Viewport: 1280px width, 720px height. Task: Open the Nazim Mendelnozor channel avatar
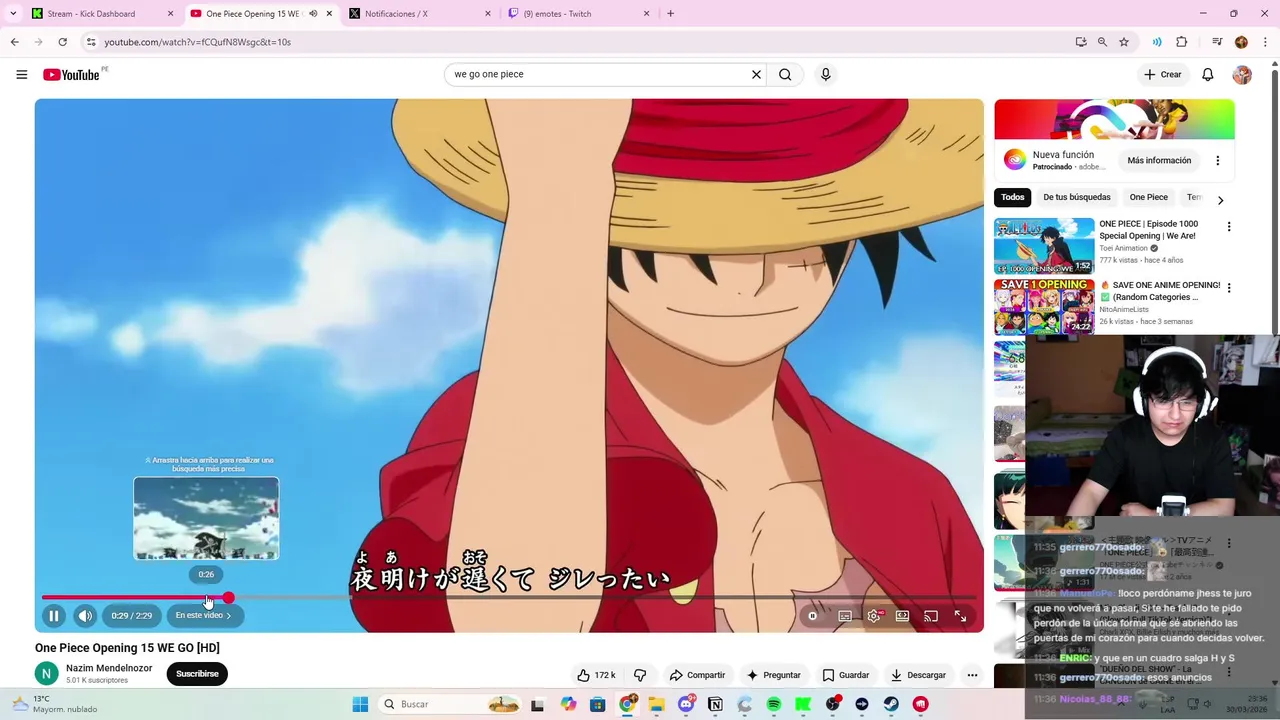point(47,674)
